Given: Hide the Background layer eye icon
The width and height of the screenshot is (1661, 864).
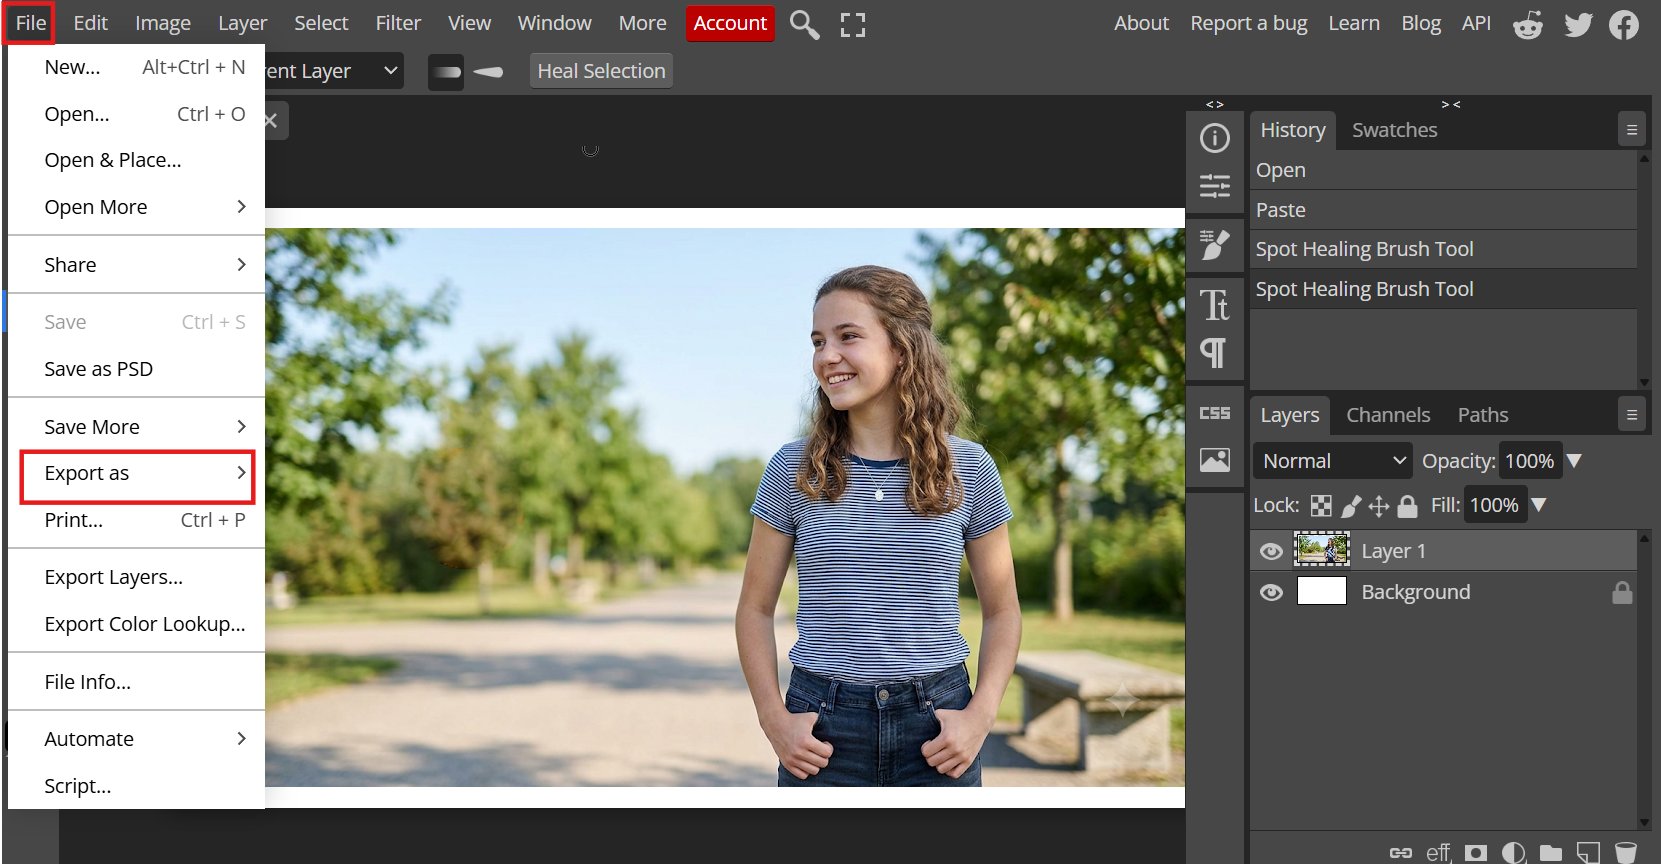Looking at the screenshot, I should click(1271, 592).
